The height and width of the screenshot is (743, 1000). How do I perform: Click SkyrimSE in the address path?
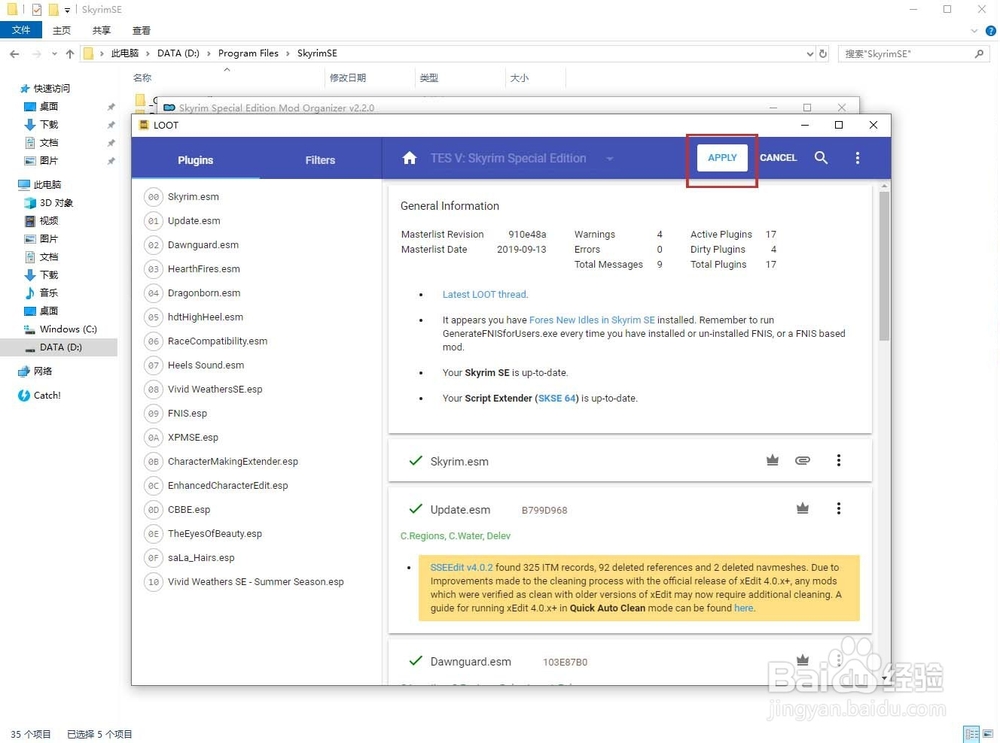tap(317, 54)
